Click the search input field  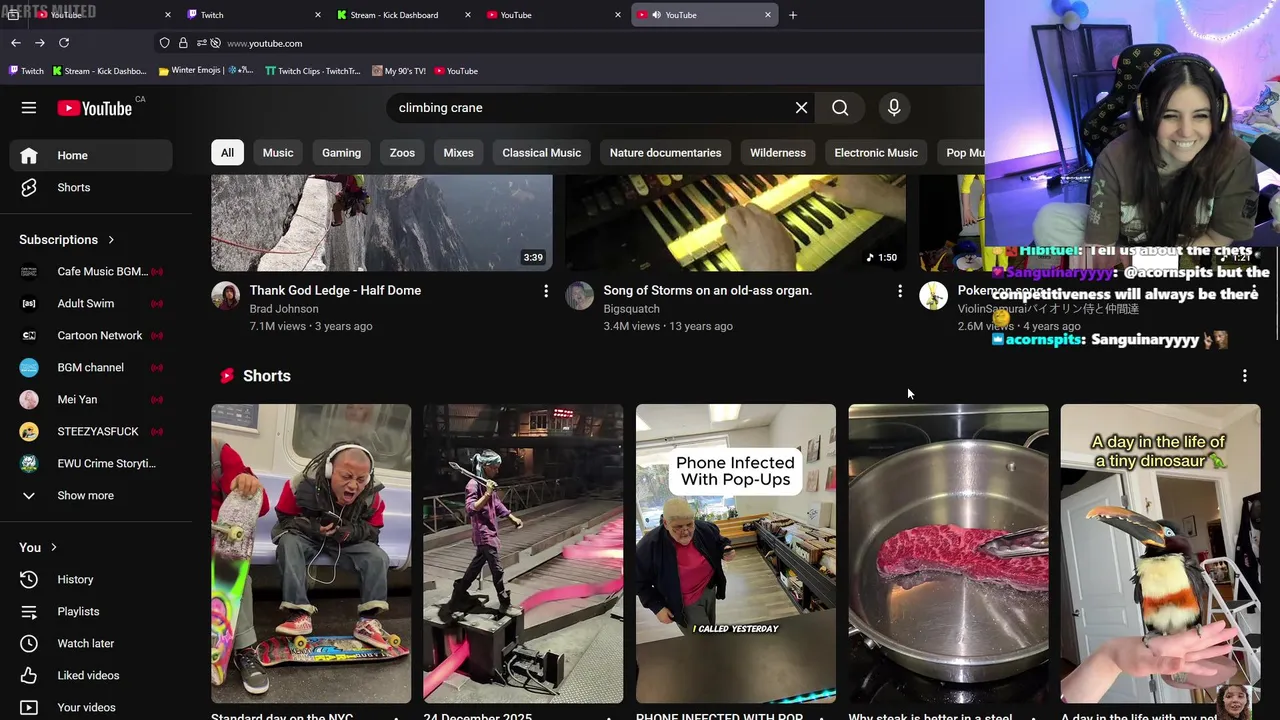click(x=590, y=108)
